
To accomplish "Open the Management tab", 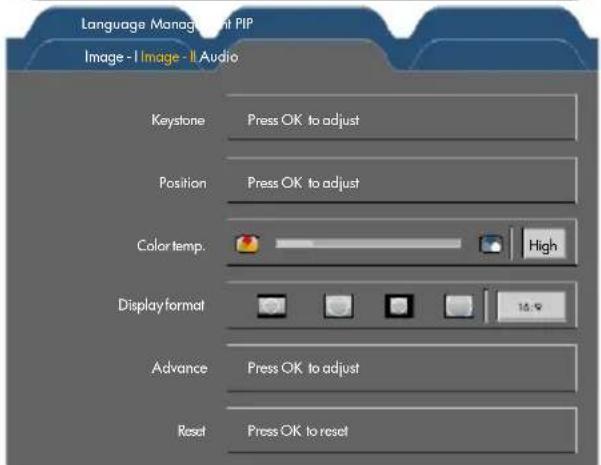I will pos(191,25).
